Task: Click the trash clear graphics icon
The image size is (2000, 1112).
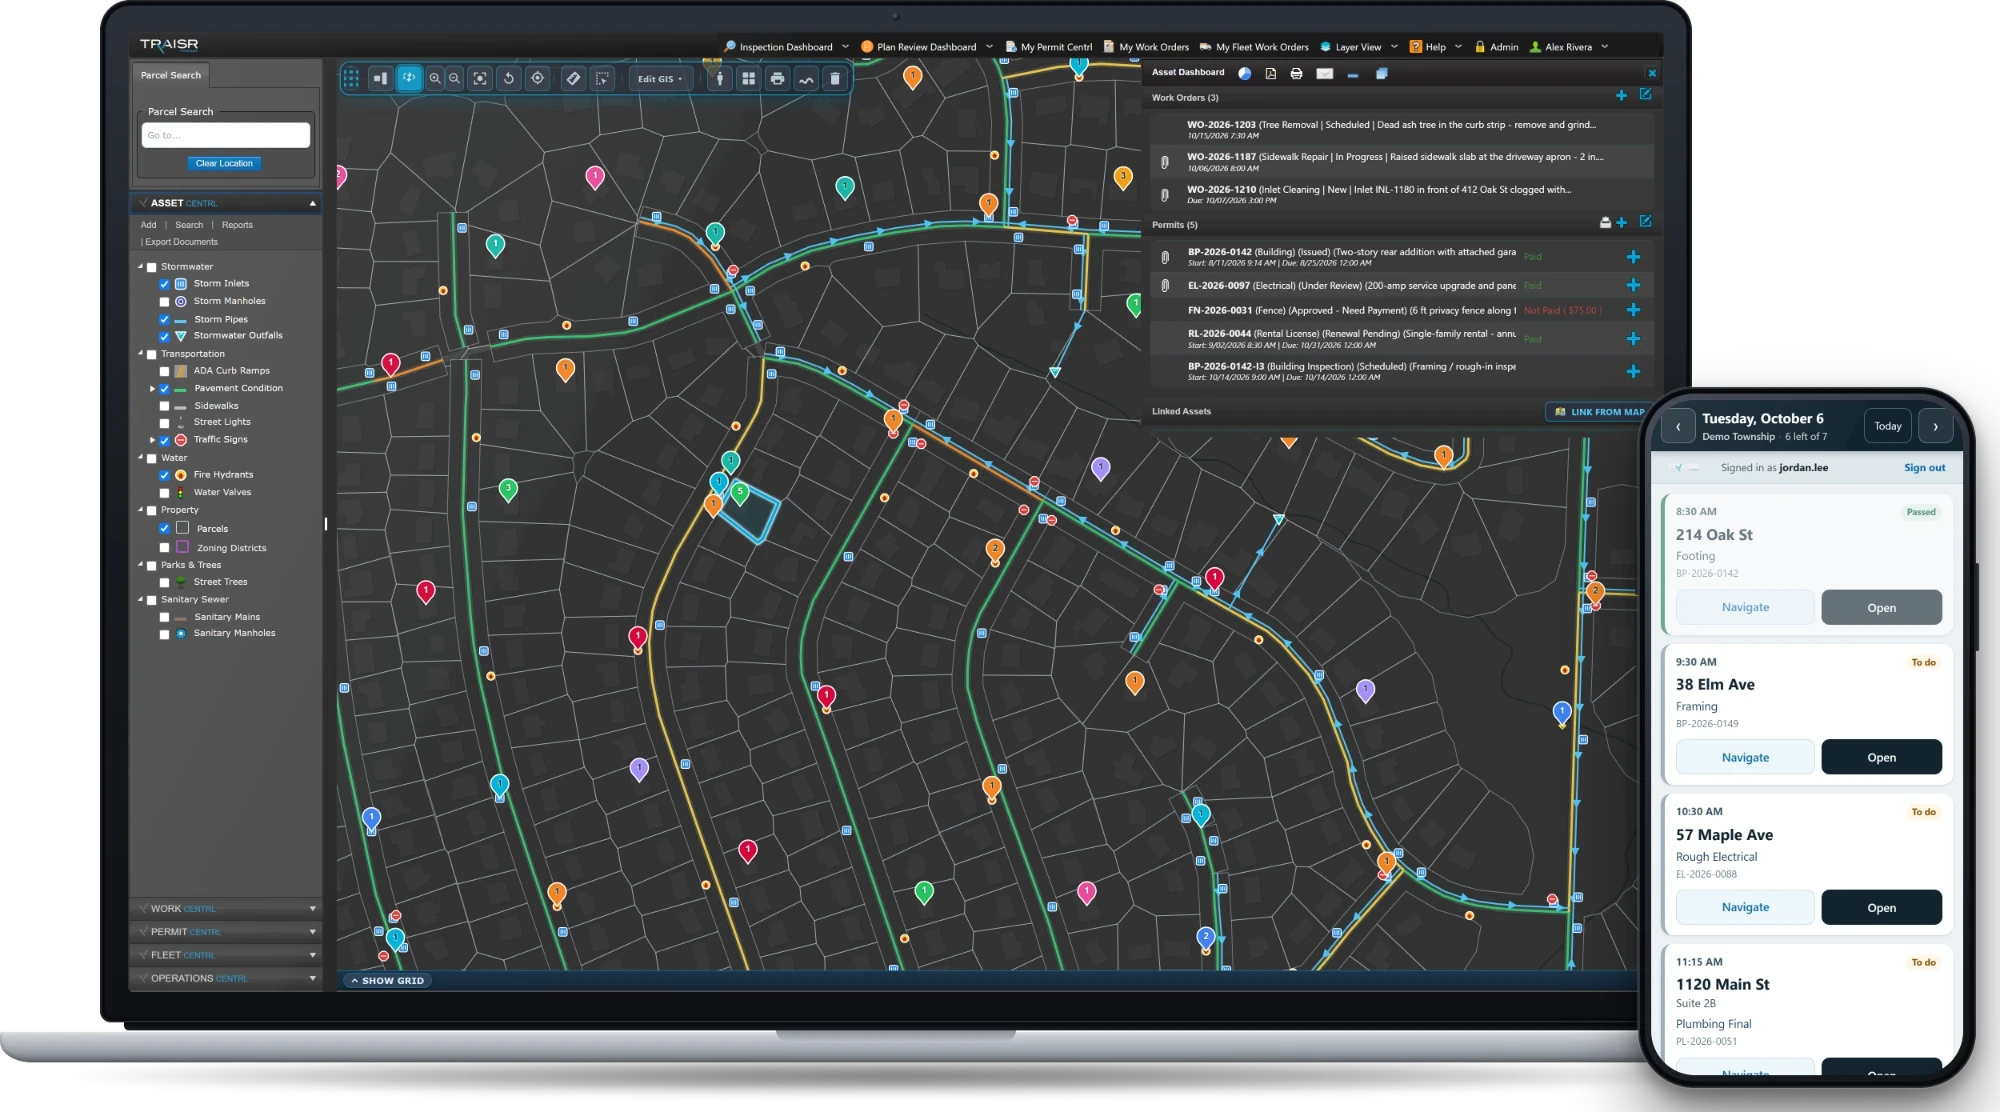Action: [835, 78]
